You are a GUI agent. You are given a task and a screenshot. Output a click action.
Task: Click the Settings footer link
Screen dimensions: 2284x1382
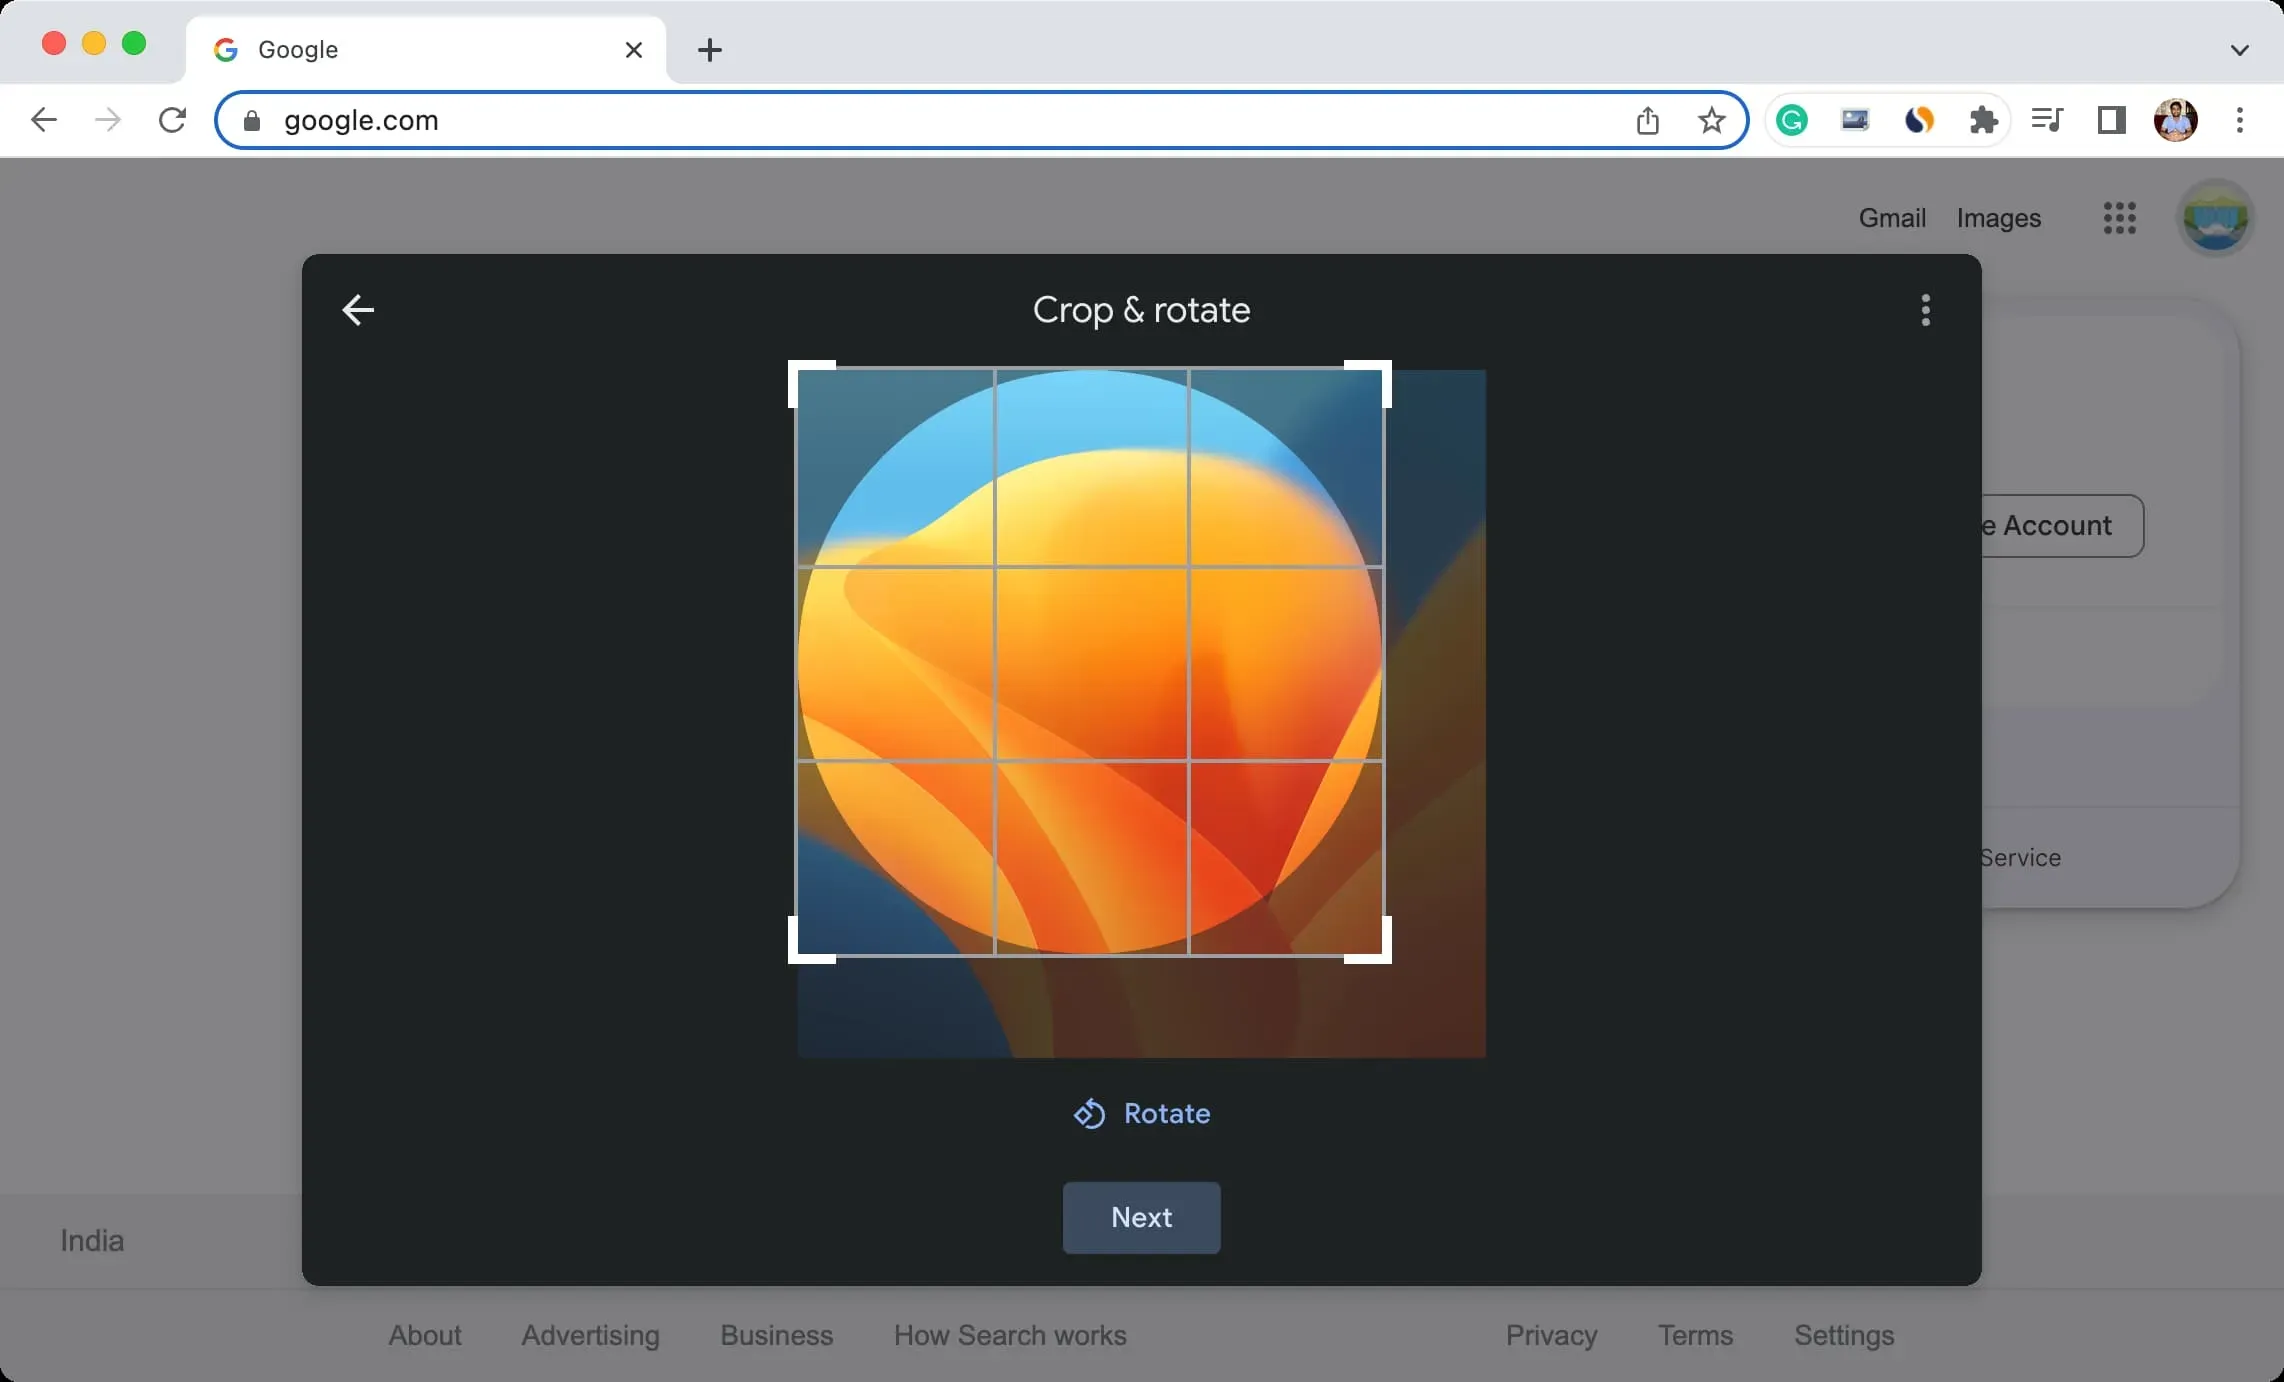click(x=1844, y=1336)
